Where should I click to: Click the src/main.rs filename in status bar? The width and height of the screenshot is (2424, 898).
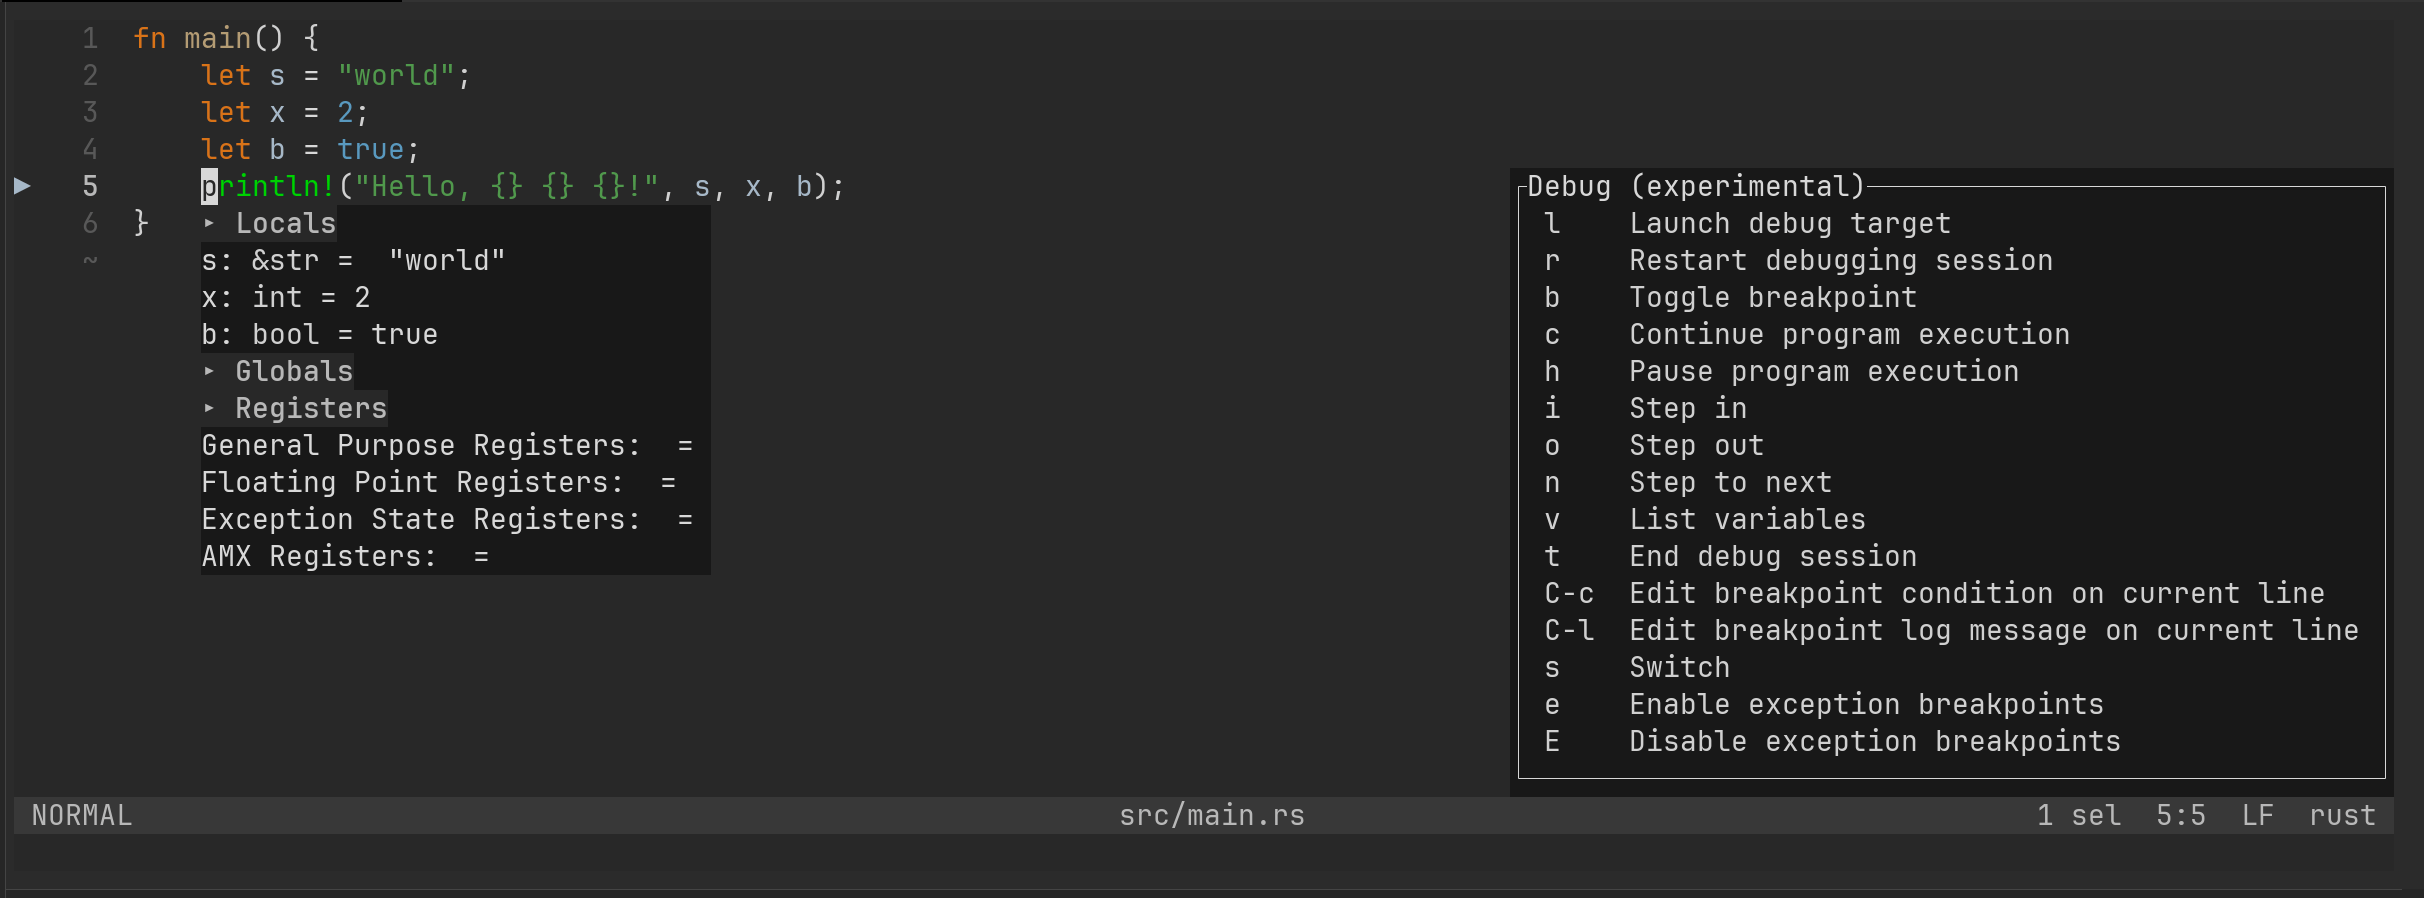coord(1212,815)
